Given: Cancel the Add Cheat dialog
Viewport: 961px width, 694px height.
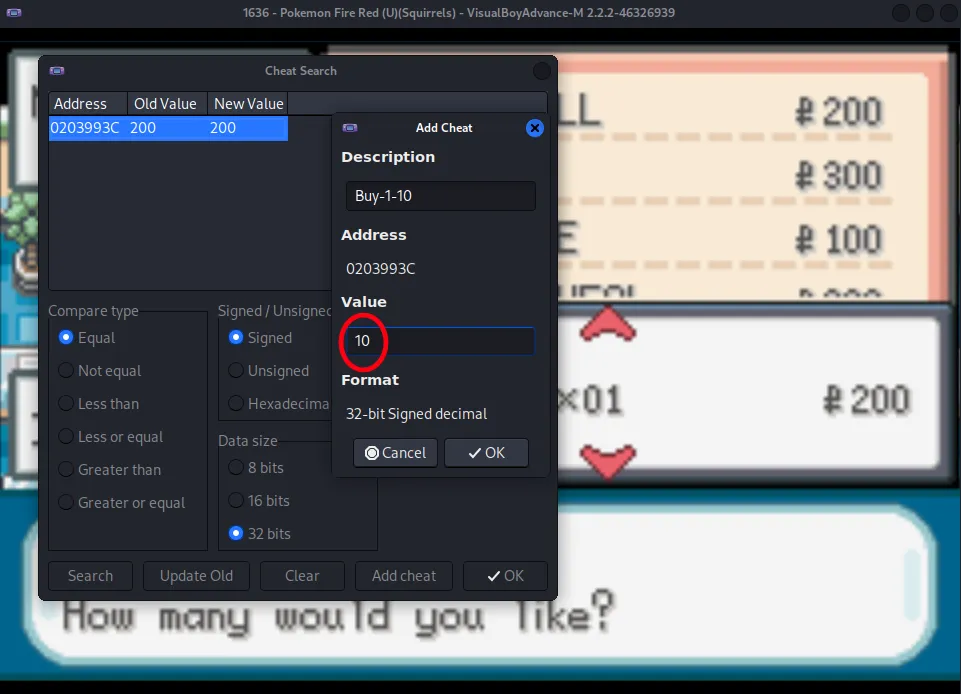Looking at the screenshot, I should tap(396, 453).
